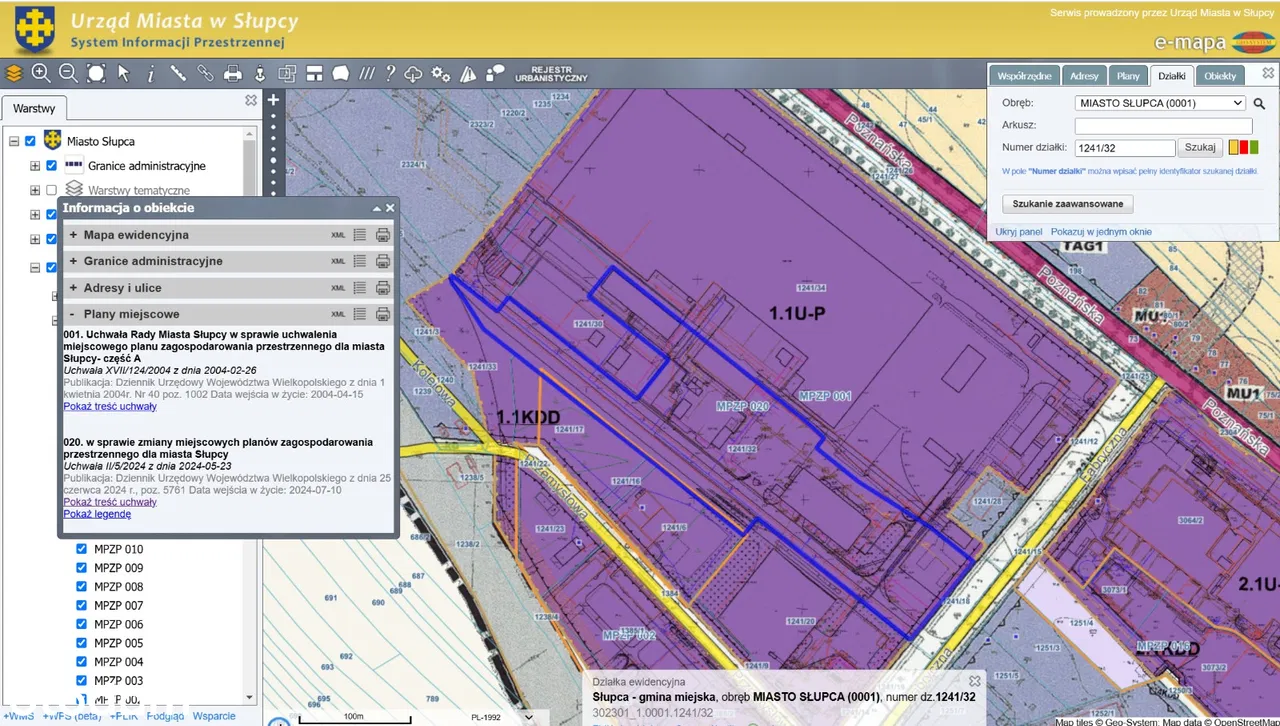
Task: Switch to the Adresy search tab
Action: 1084,76
